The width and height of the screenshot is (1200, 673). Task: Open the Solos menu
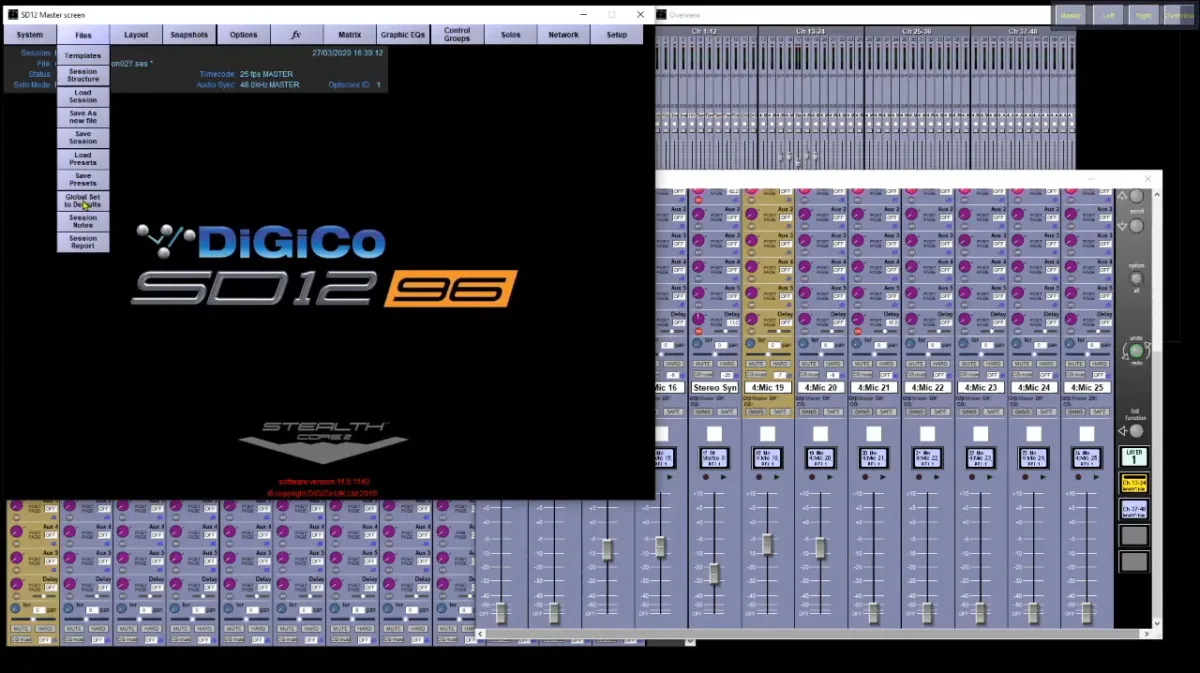point(510,35)
